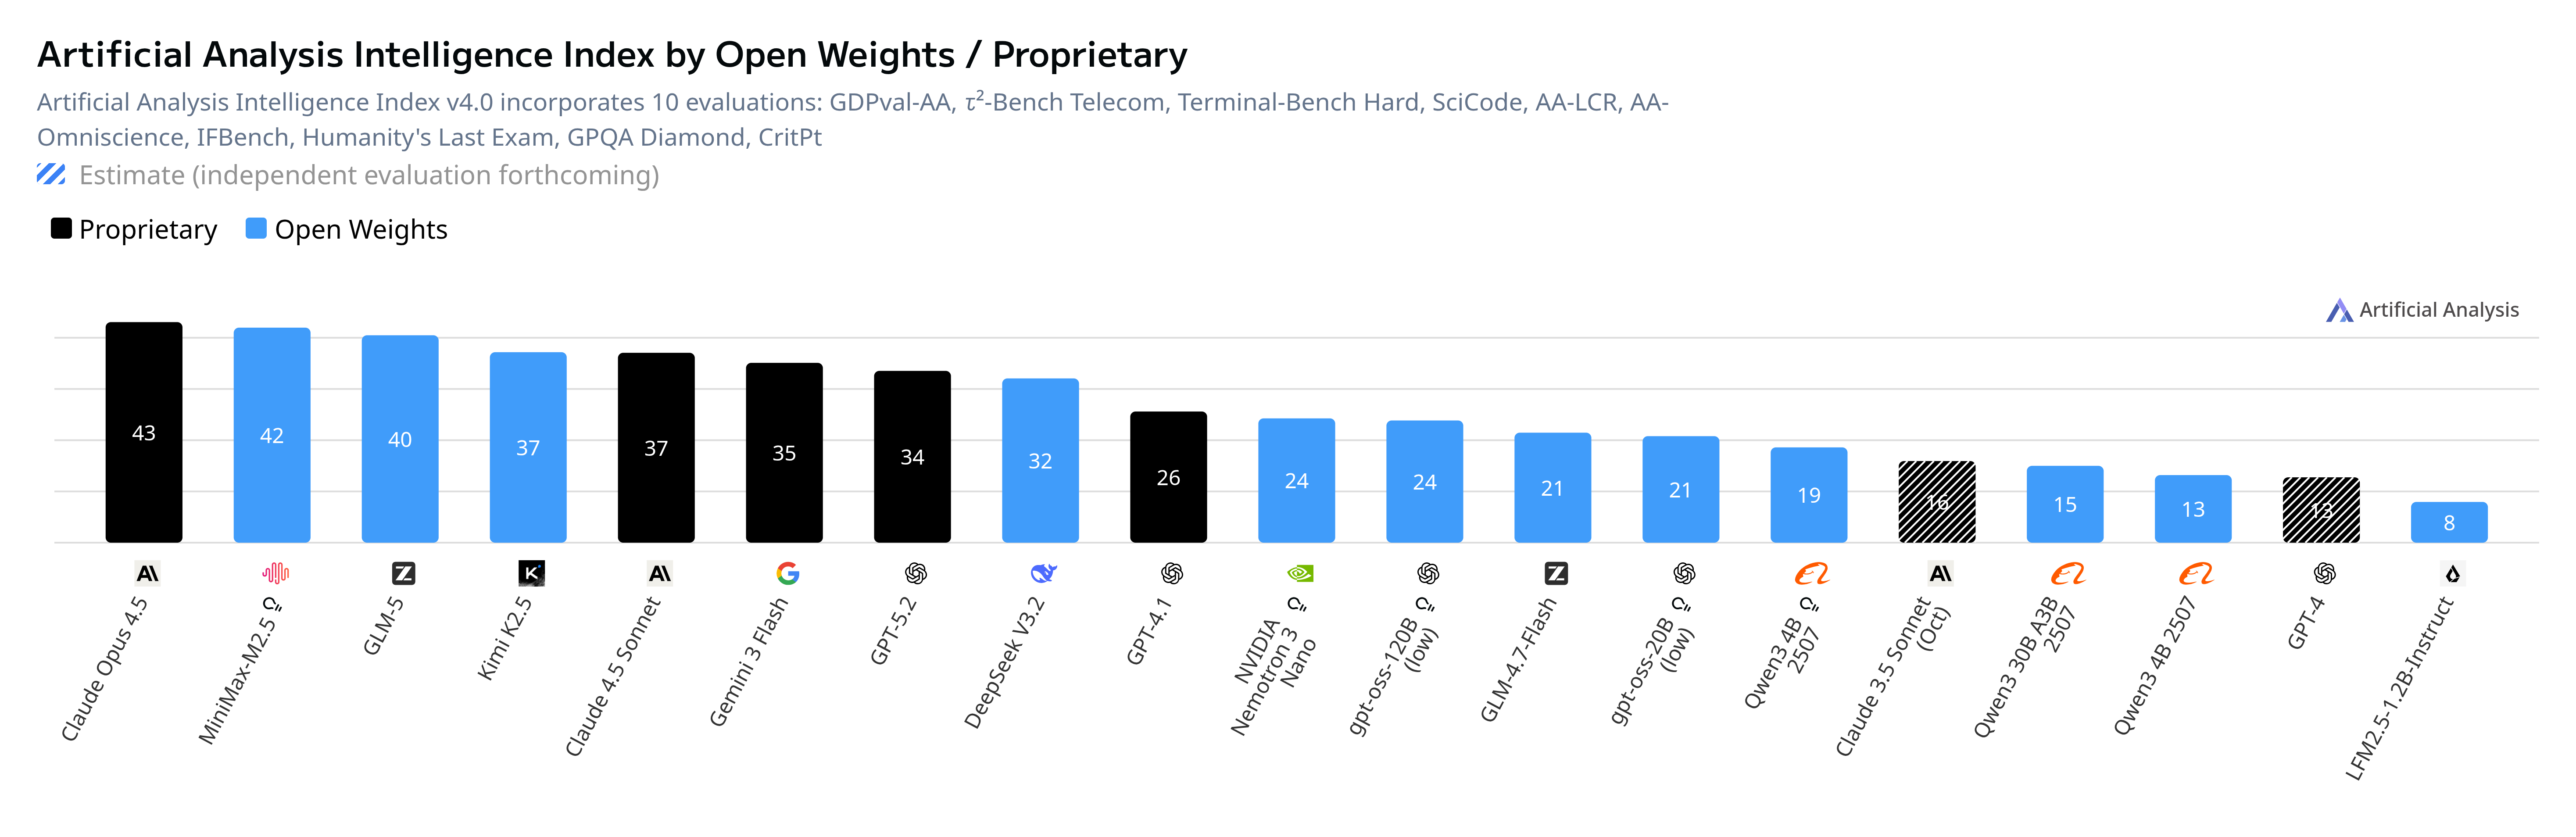The width and height of the screenshot is (2576, 837).
Task: Click the MiniMax logo below the 42 bar
Action: pyautogui.click(x=275, y=573)
